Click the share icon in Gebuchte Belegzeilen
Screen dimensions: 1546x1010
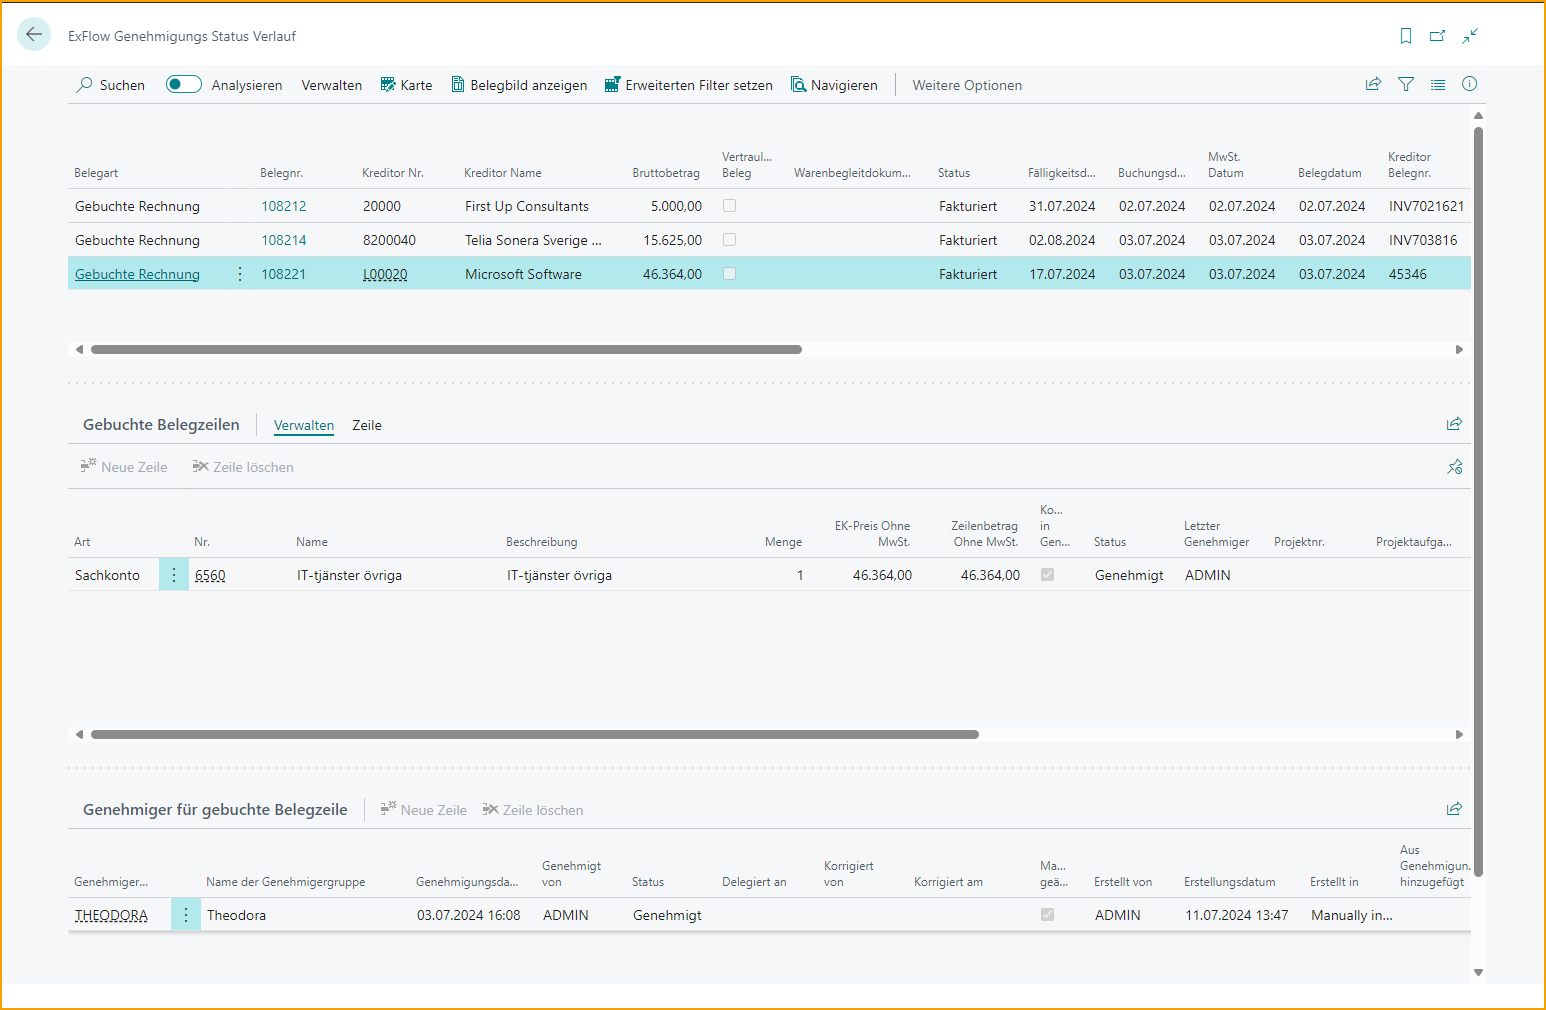click(1455, 424)
